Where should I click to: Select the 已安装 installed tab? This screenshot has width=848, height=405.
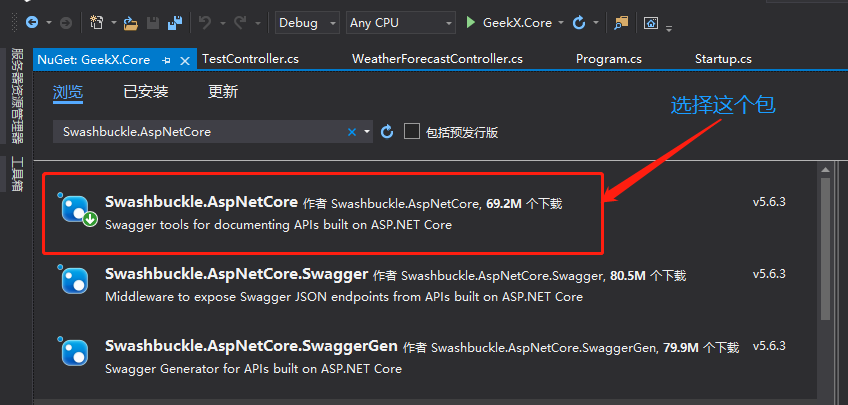[x=145, y=92]
